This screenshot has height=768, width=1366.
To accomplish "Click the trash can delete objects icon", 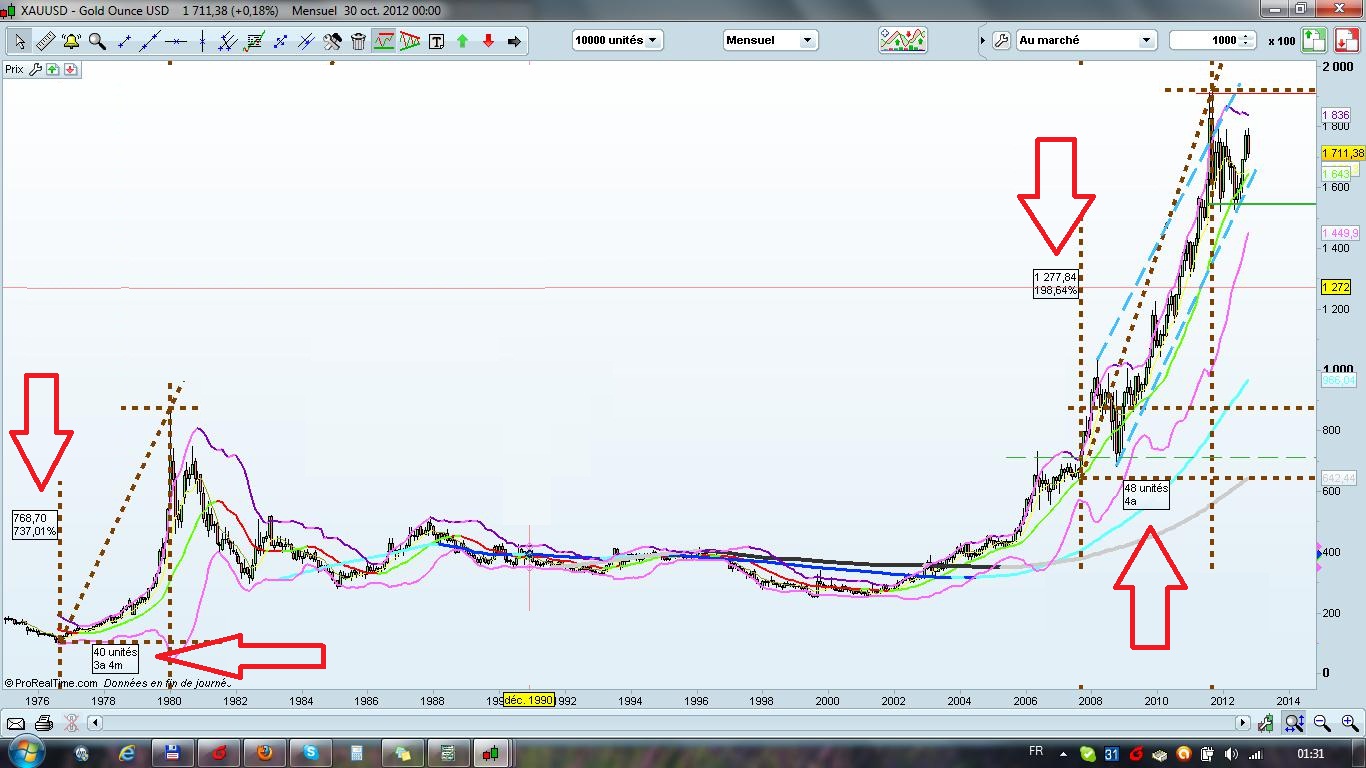I will click(358, 41).
